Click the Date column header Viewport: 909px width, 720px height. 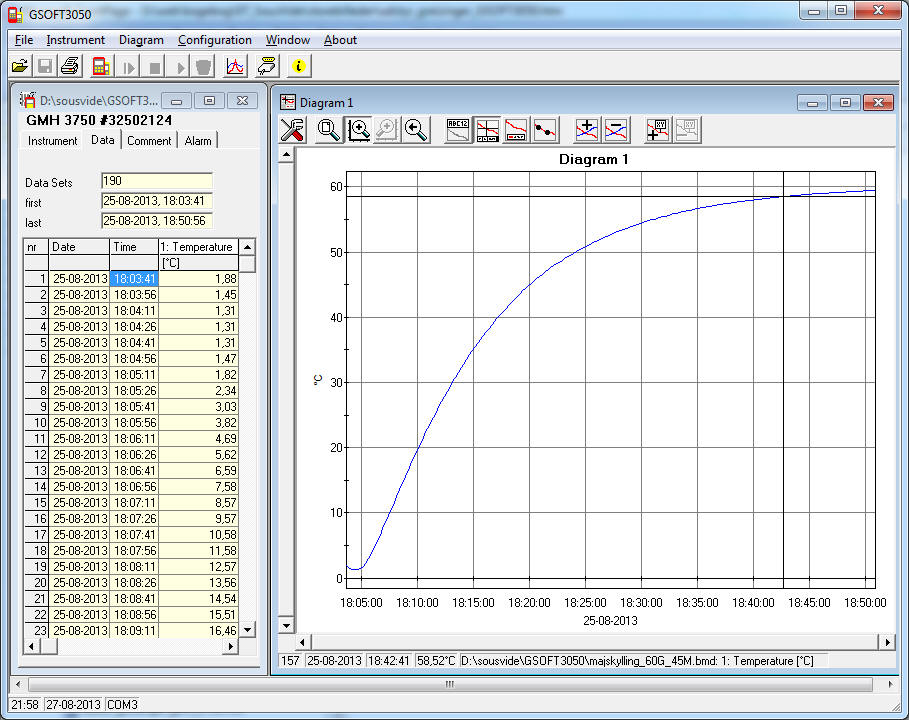tap(79, 247)
